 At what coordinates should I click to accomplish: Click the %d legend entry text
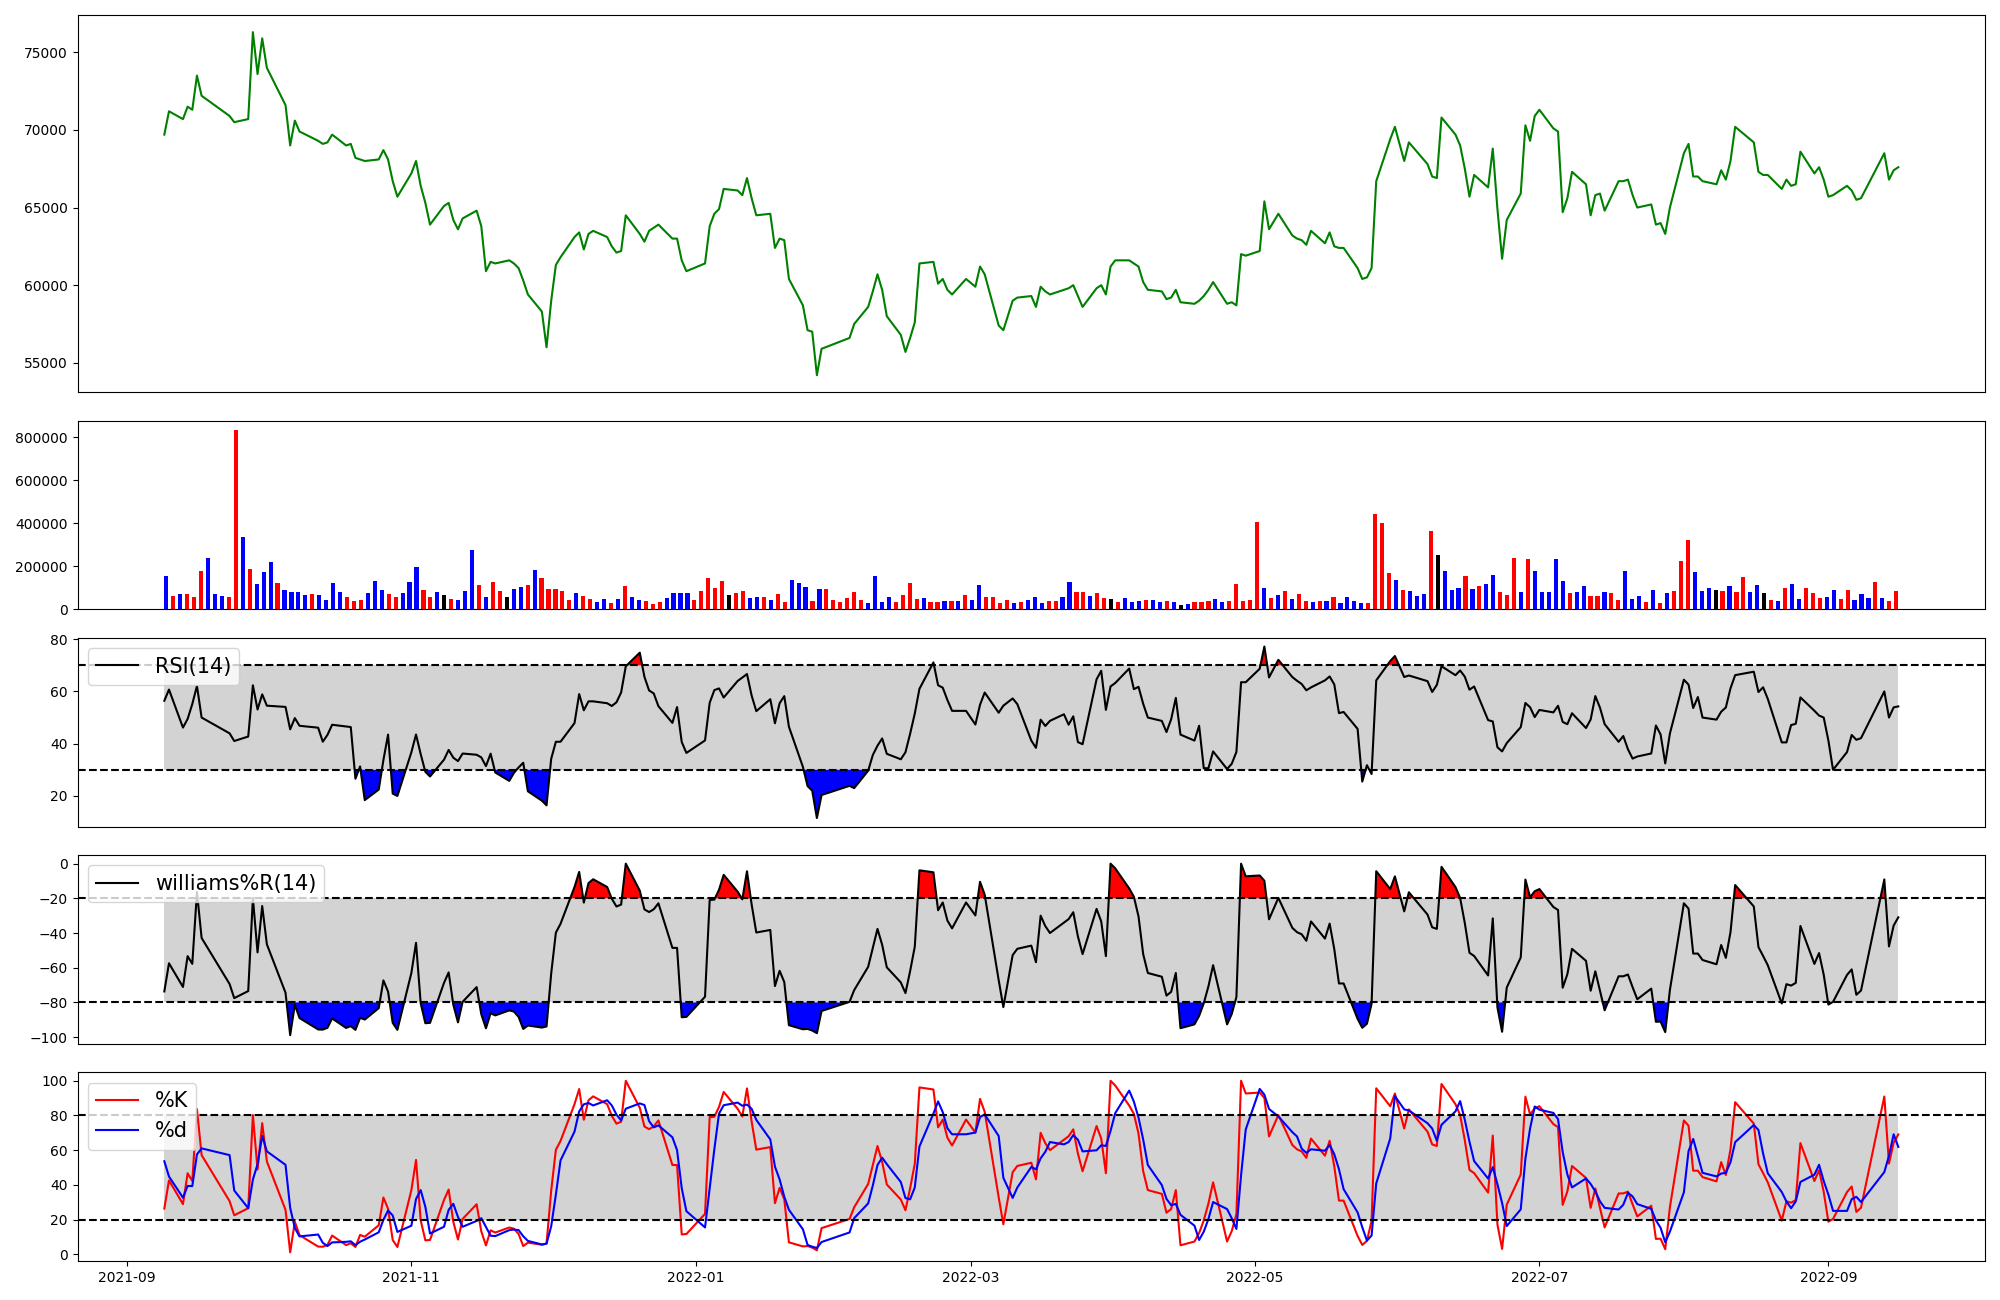tap(171, 1130)
